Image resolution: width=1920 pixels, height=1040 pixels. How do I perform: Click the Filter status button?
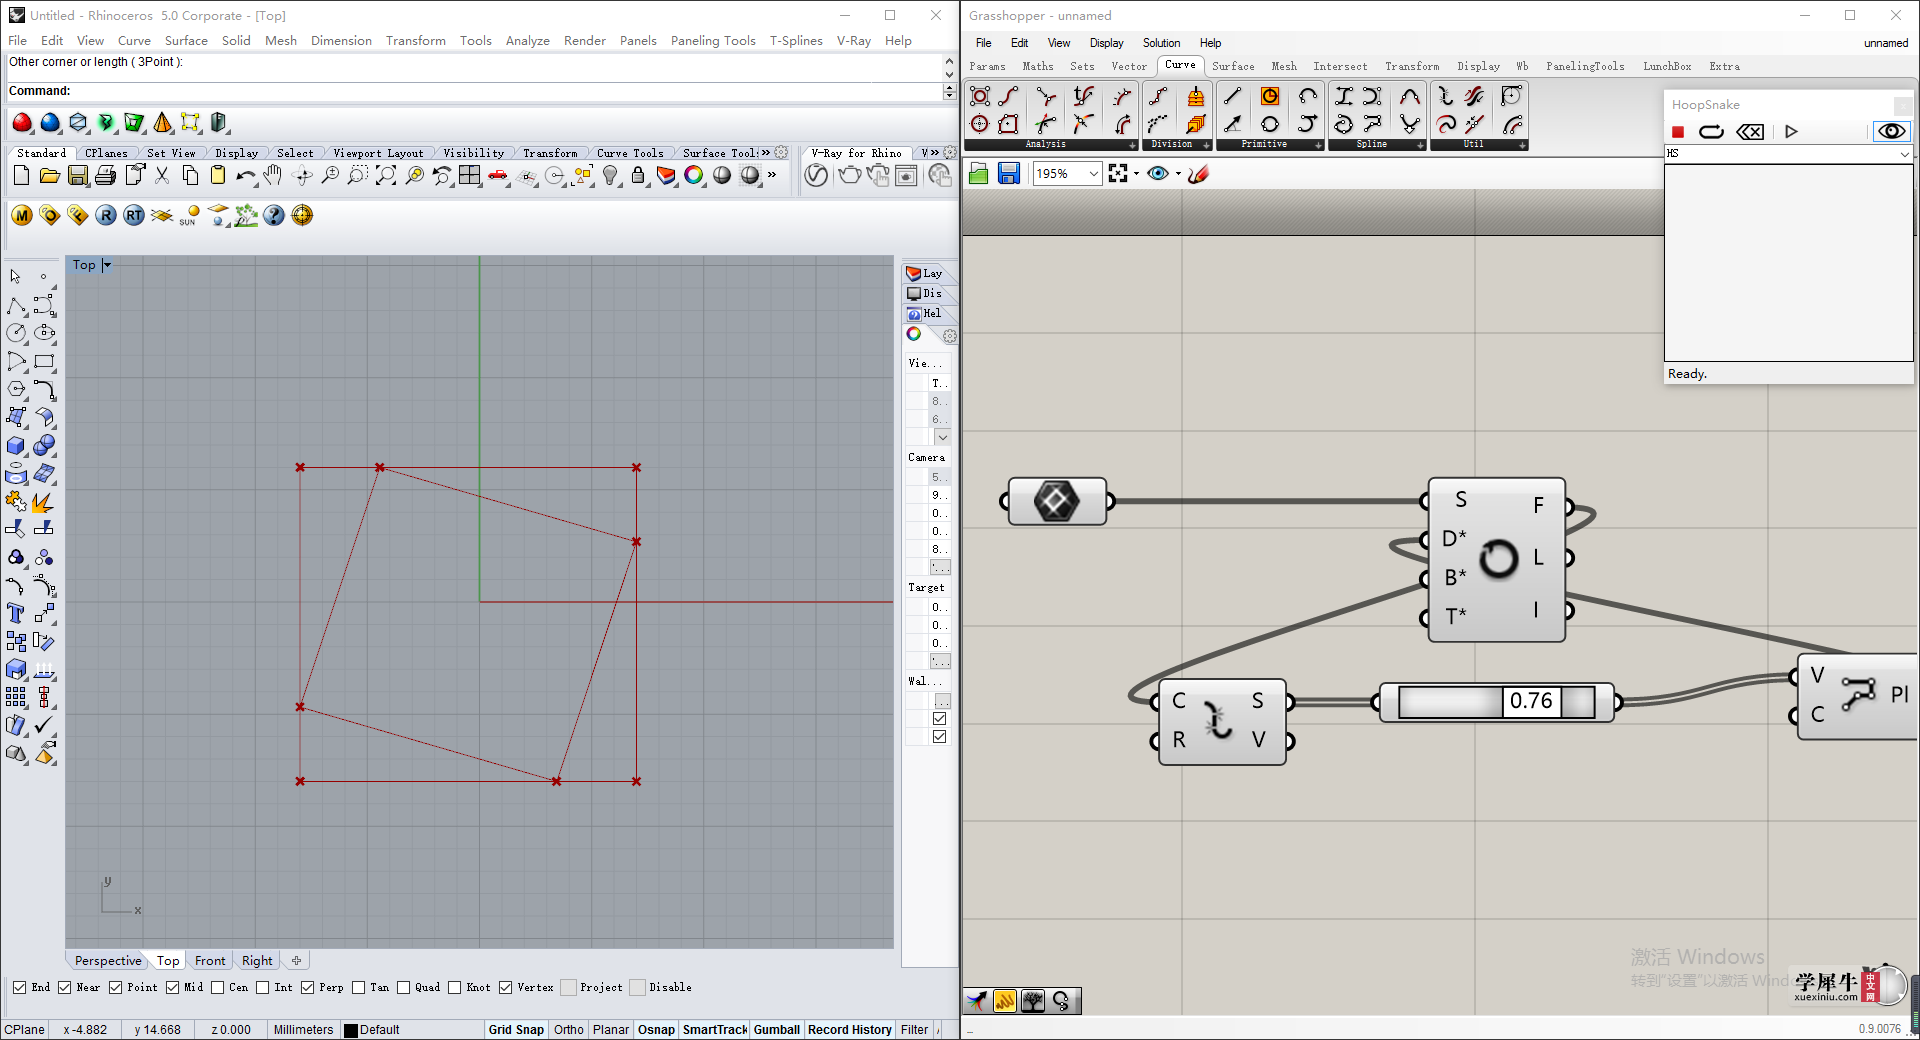tap(914, 1030)
